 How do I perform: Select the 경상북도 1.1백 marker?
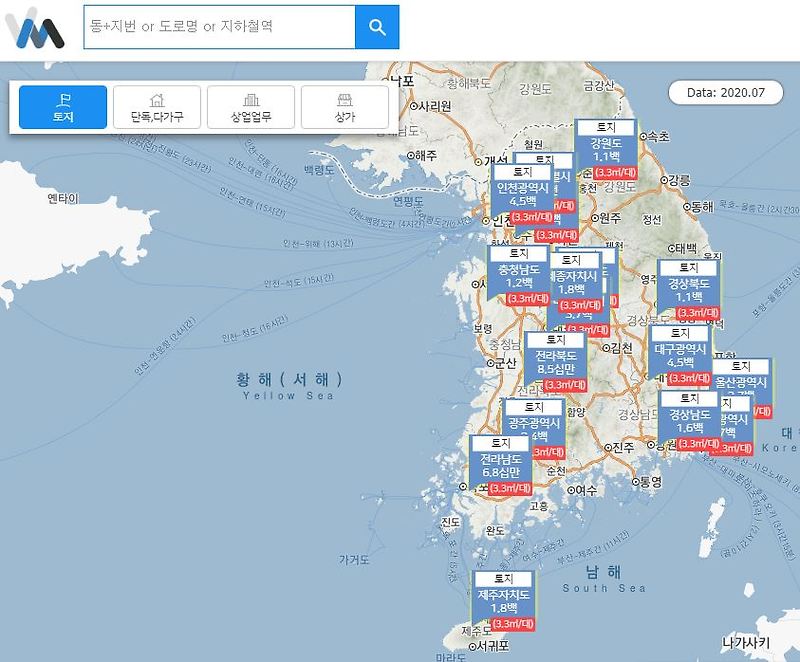click(689, 290)
